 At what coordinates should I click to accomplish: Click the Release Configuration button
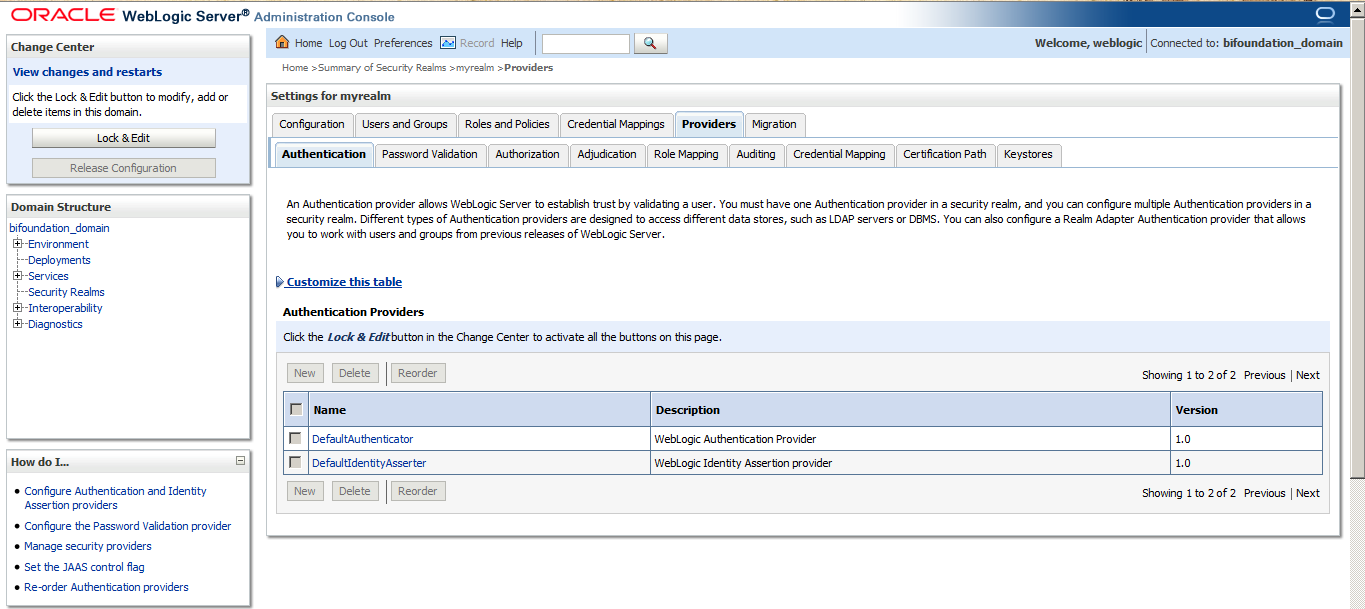coord(124,168)
